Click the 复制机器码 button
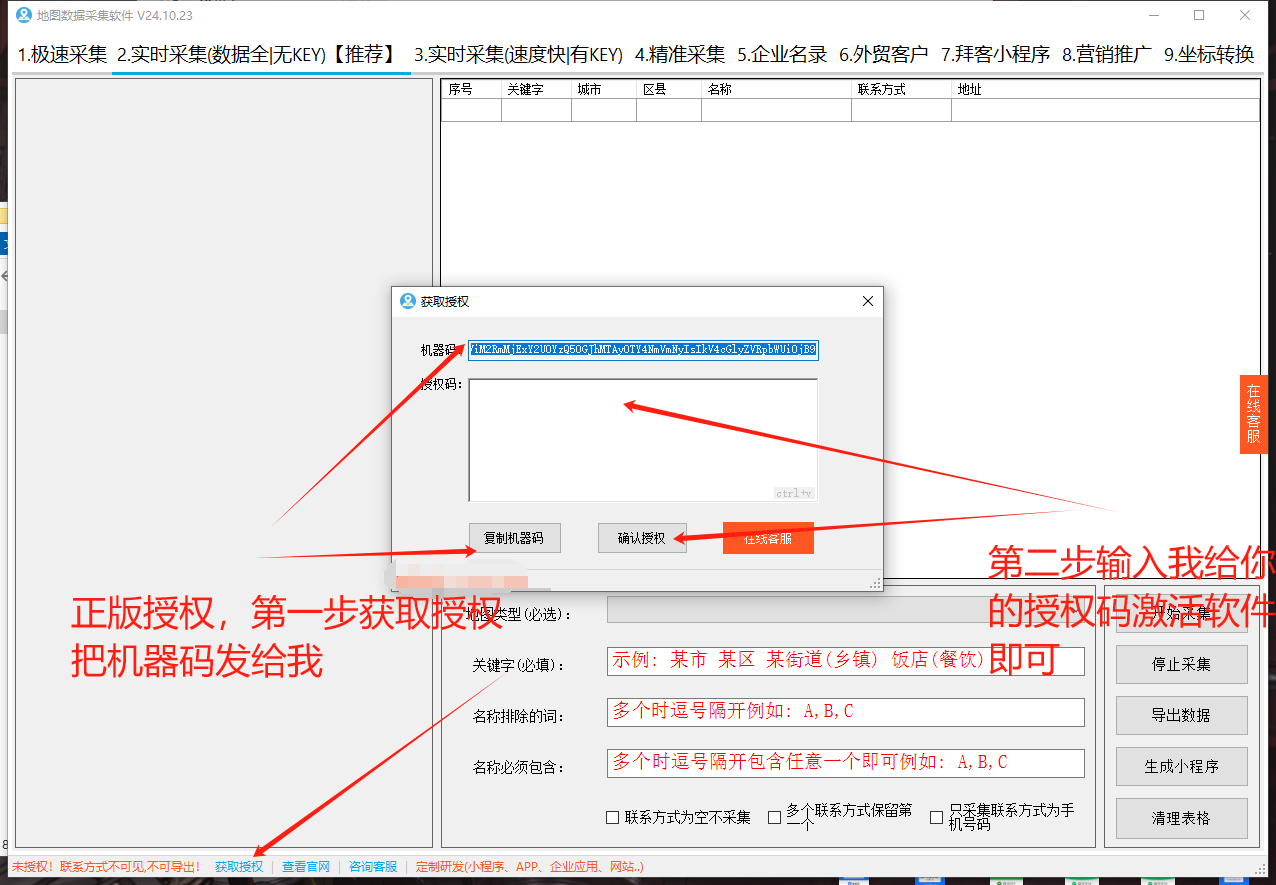1276x885 pixels. (514, 538)
